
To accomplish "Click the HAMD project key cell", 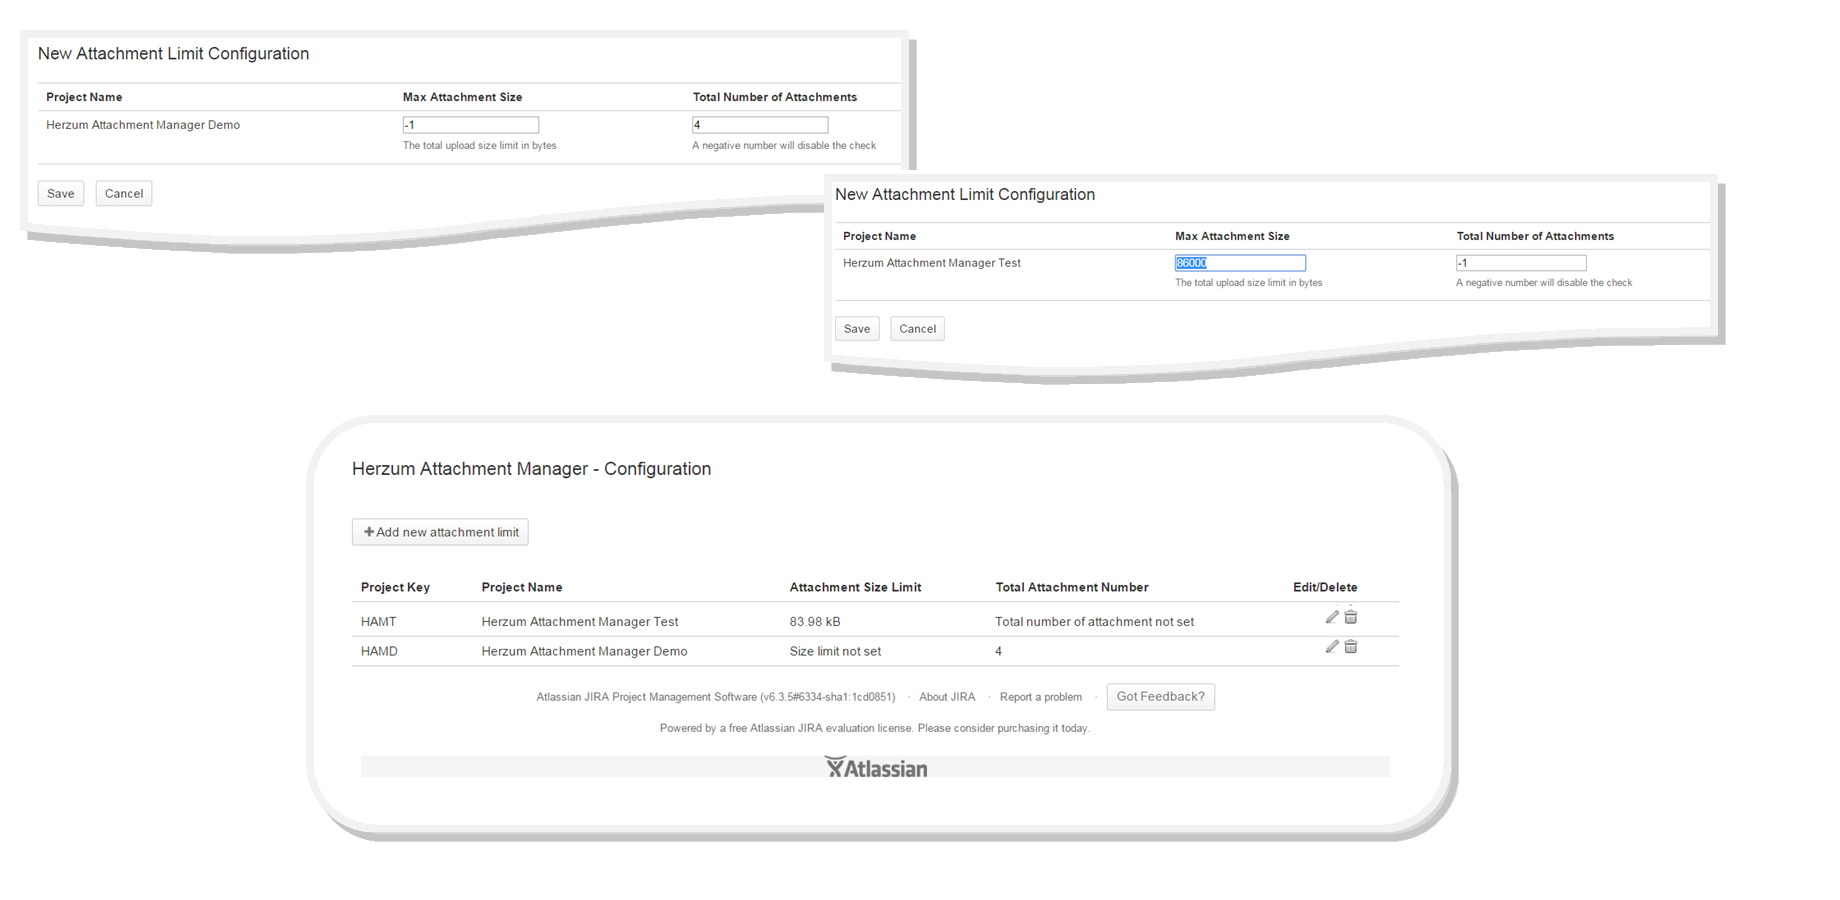I will [x=379, y=651].
